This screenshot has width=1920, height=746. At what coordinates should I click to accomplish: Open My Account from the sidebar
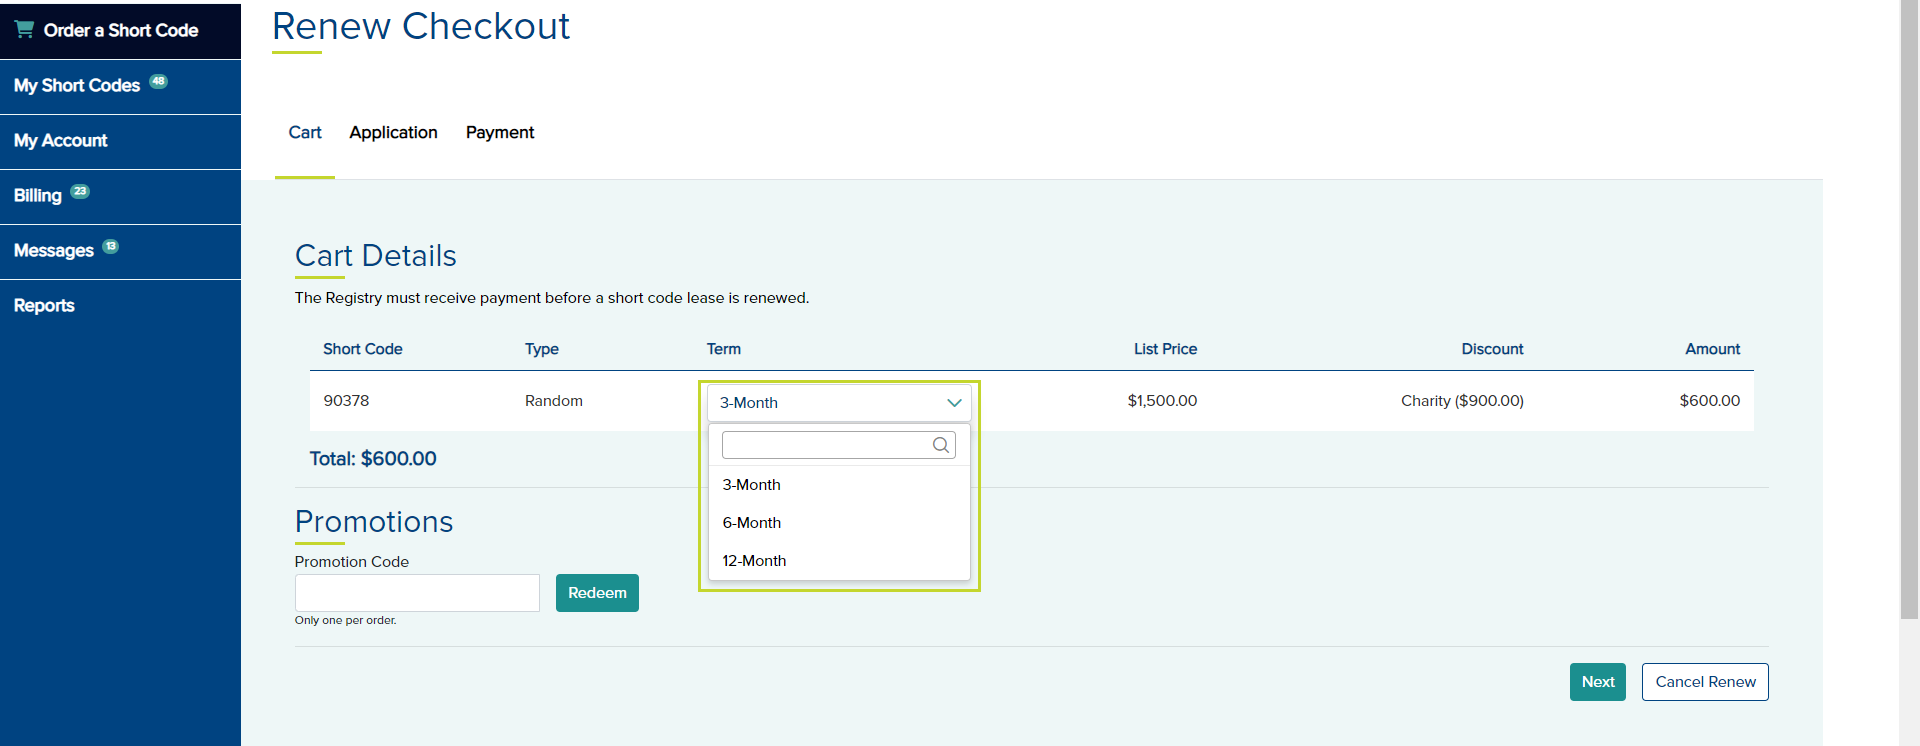(x=61, y=141)
